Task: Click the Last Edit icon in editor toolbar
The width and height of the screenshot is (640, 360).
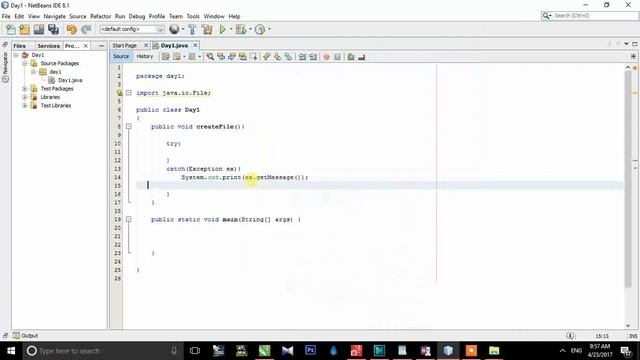Action: point(165,57)
